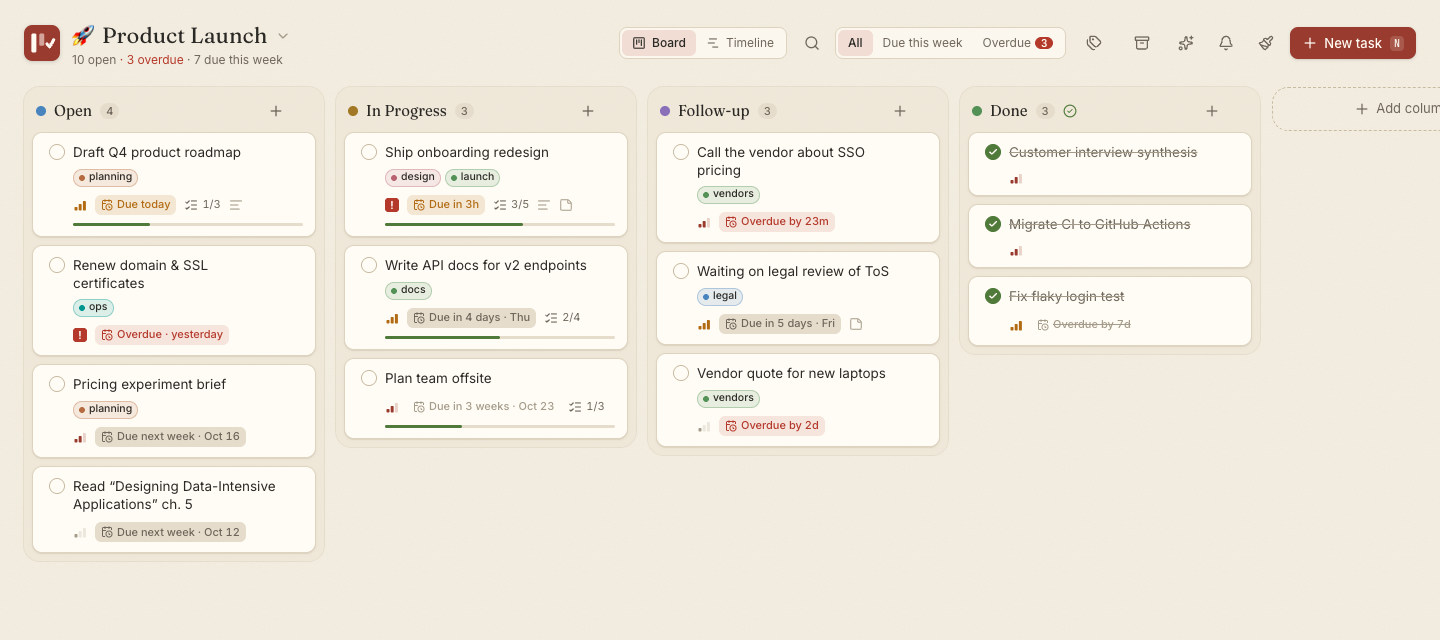The height and width of the screenshot is (640, 1440).
Task: Complete Ship onboarding redesign task
Action: [369, 152]
